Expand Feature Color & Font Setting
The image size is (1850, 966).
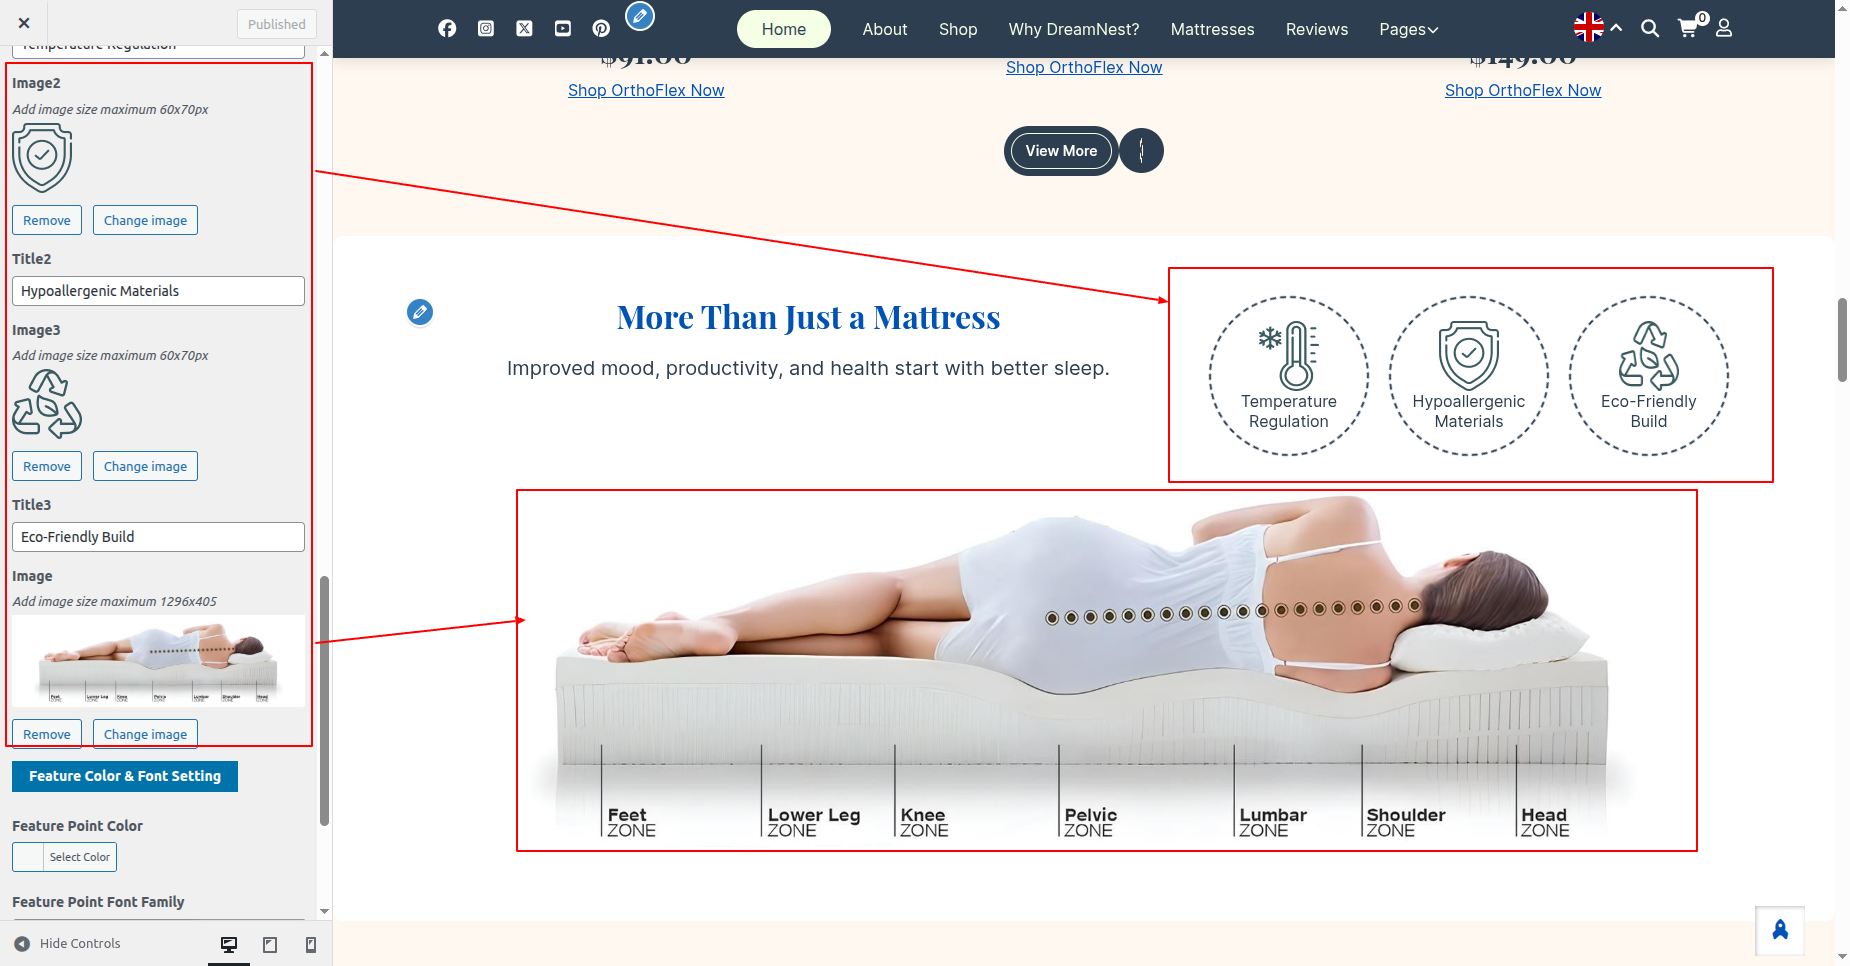[125, 776]
